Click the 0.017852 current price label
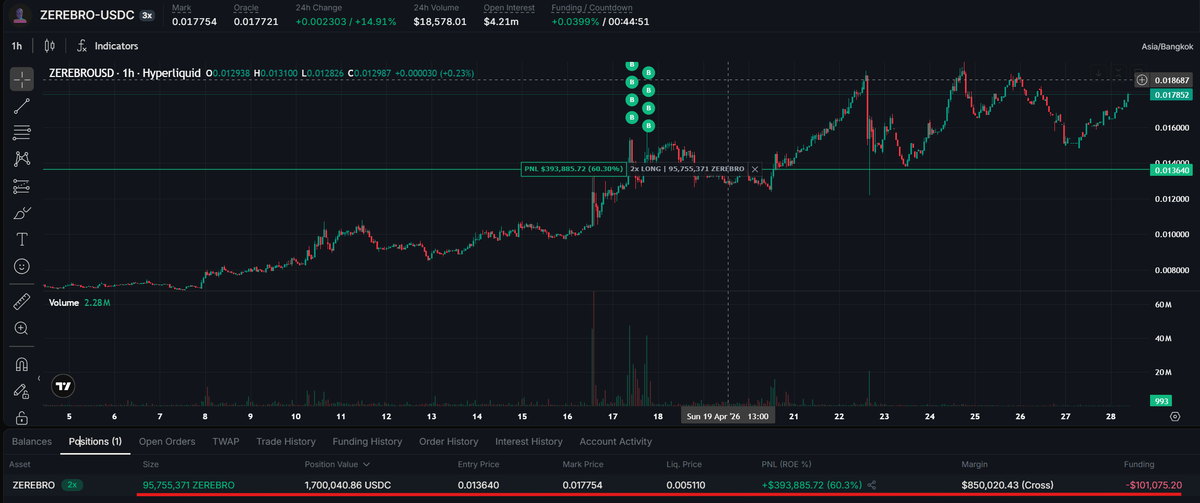1200x503 pixels. pyautogui.click(x=1170, y=95)
